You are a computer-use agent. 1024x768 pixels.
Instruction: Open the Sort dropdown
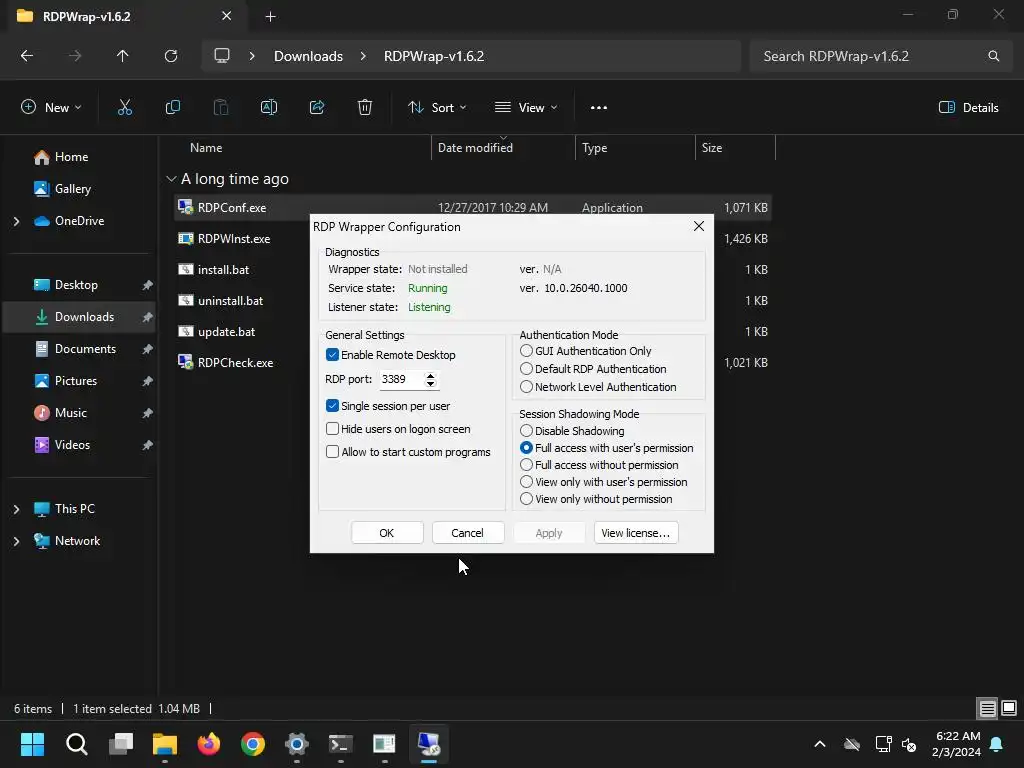[x=437, y=108]
